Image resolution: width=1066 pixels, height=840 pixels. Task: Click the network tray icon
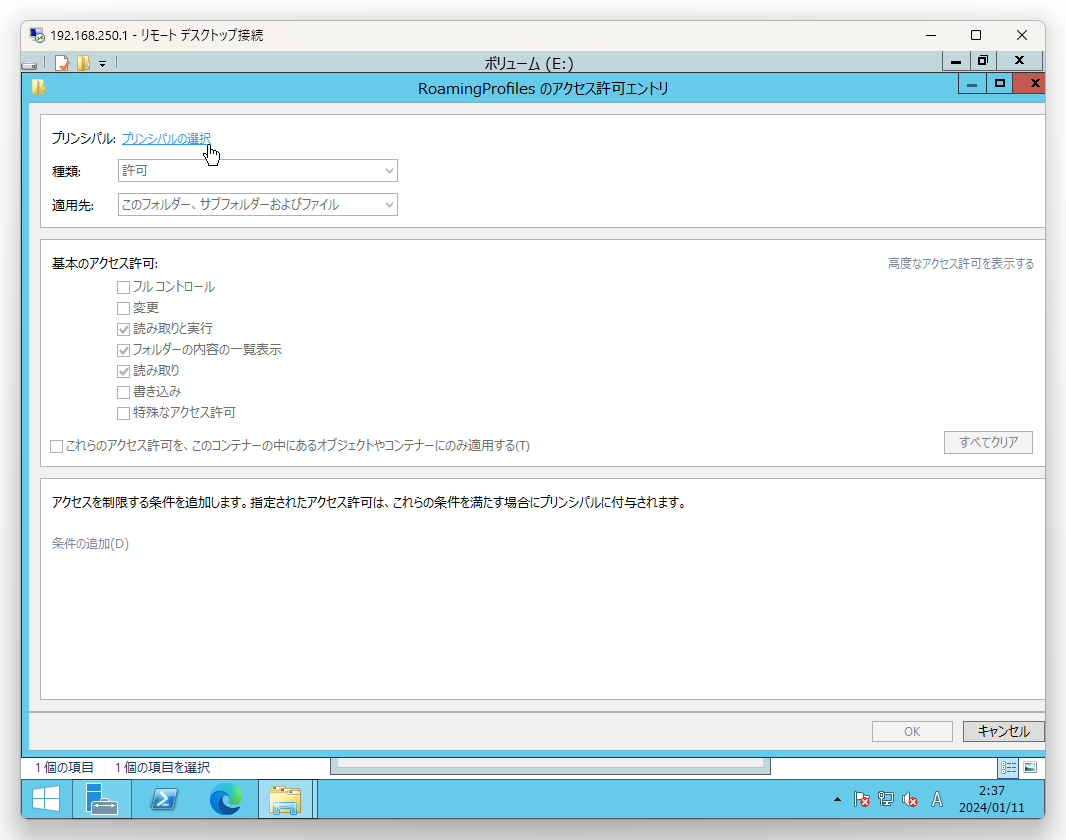click(886, 800)
